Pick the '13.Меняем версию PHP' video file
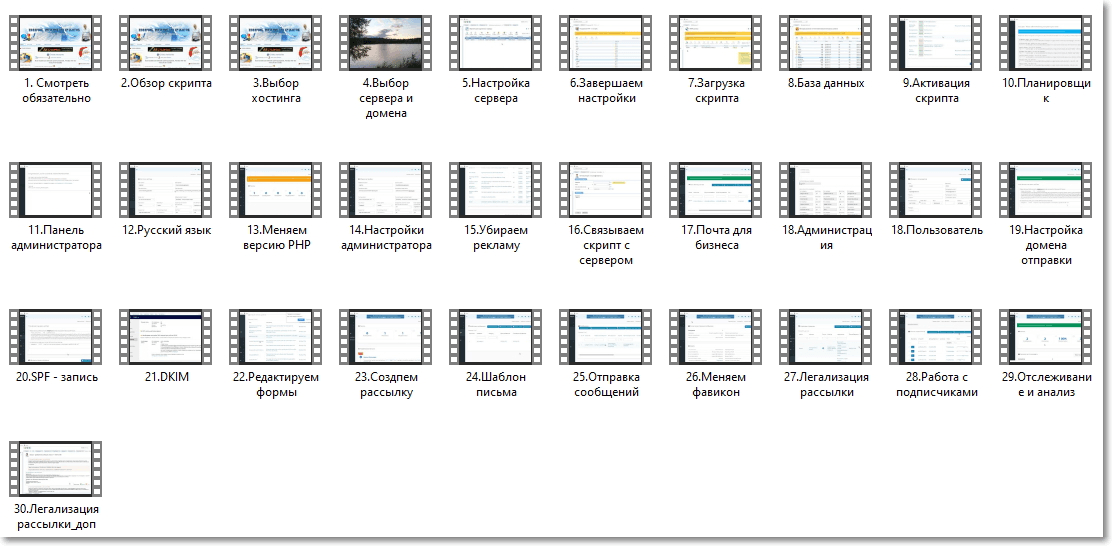The image size is (1112, 546). click(276, 190)
